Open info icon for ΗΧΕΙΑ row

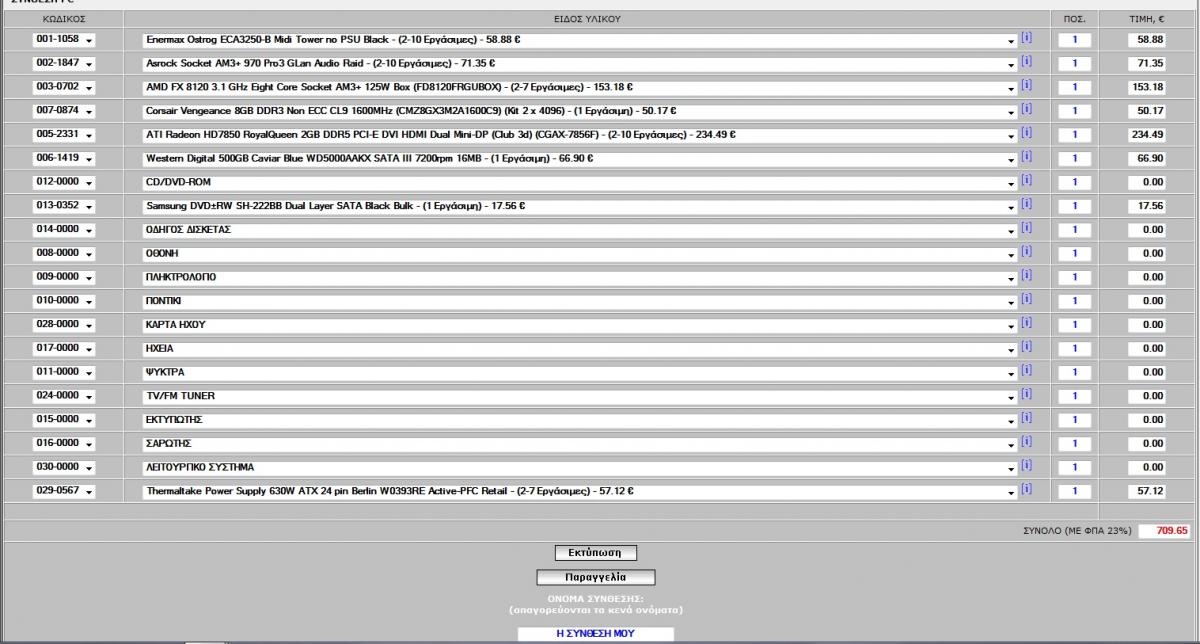(1026, 347)
